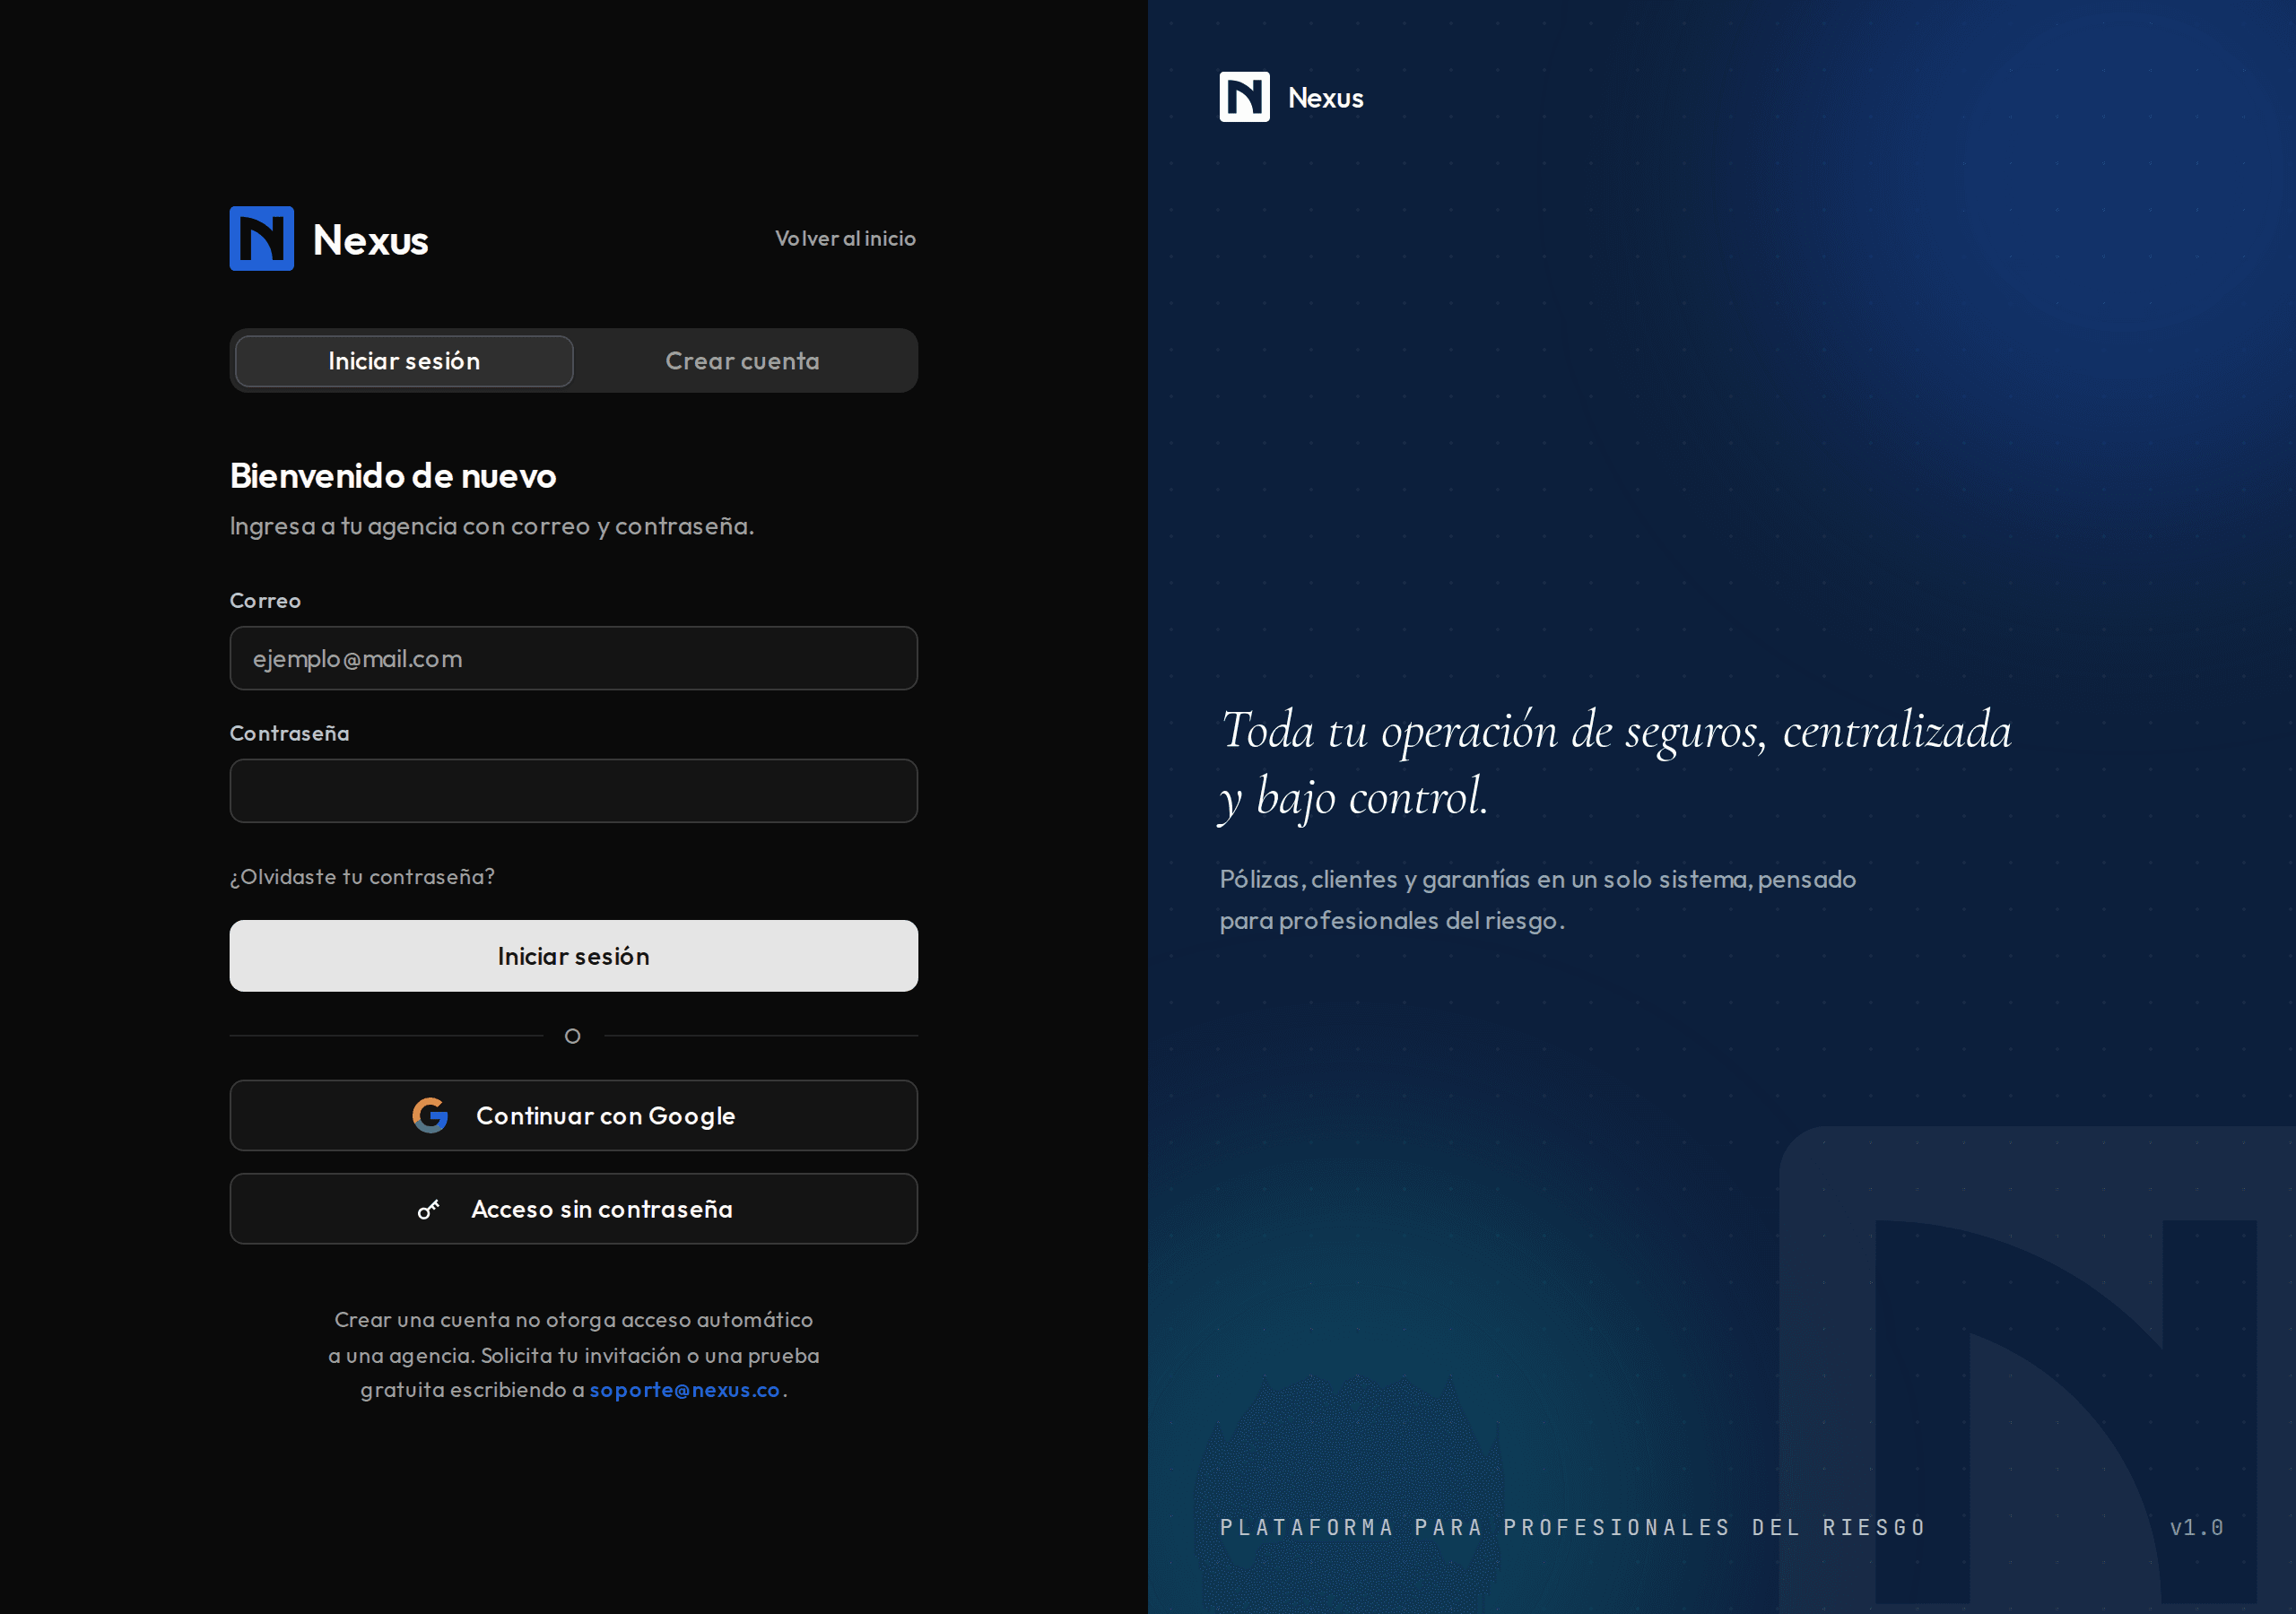Open the ¿Olvidaste tu contraseña? link
The width and height of the screenshot is (2296, 1614).
362,876
